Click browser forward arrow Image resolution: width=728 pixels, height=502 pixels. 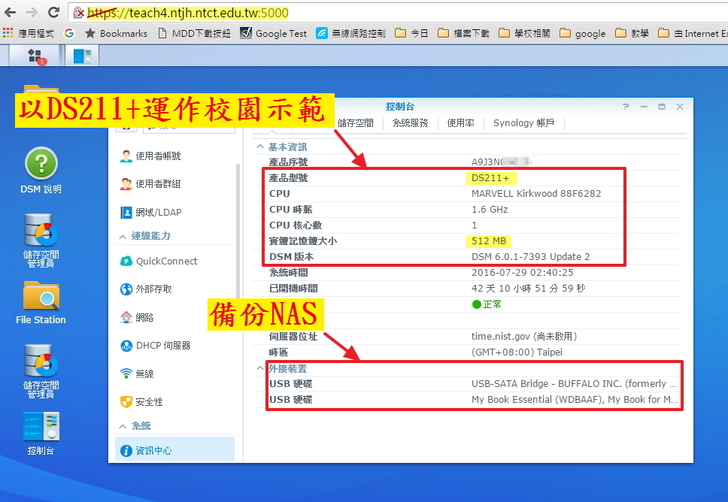tap(32, 13)
